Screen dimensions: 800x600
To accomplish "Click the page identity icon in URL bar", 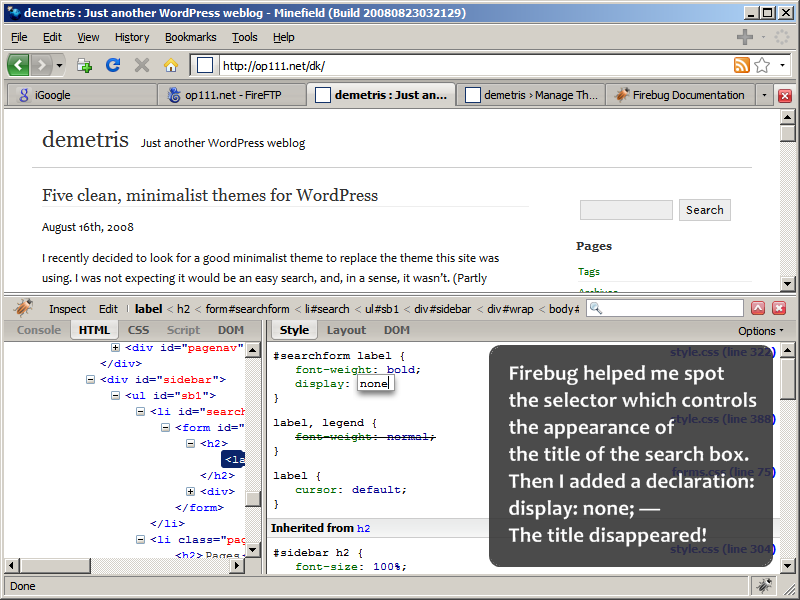I will (205, 65).
